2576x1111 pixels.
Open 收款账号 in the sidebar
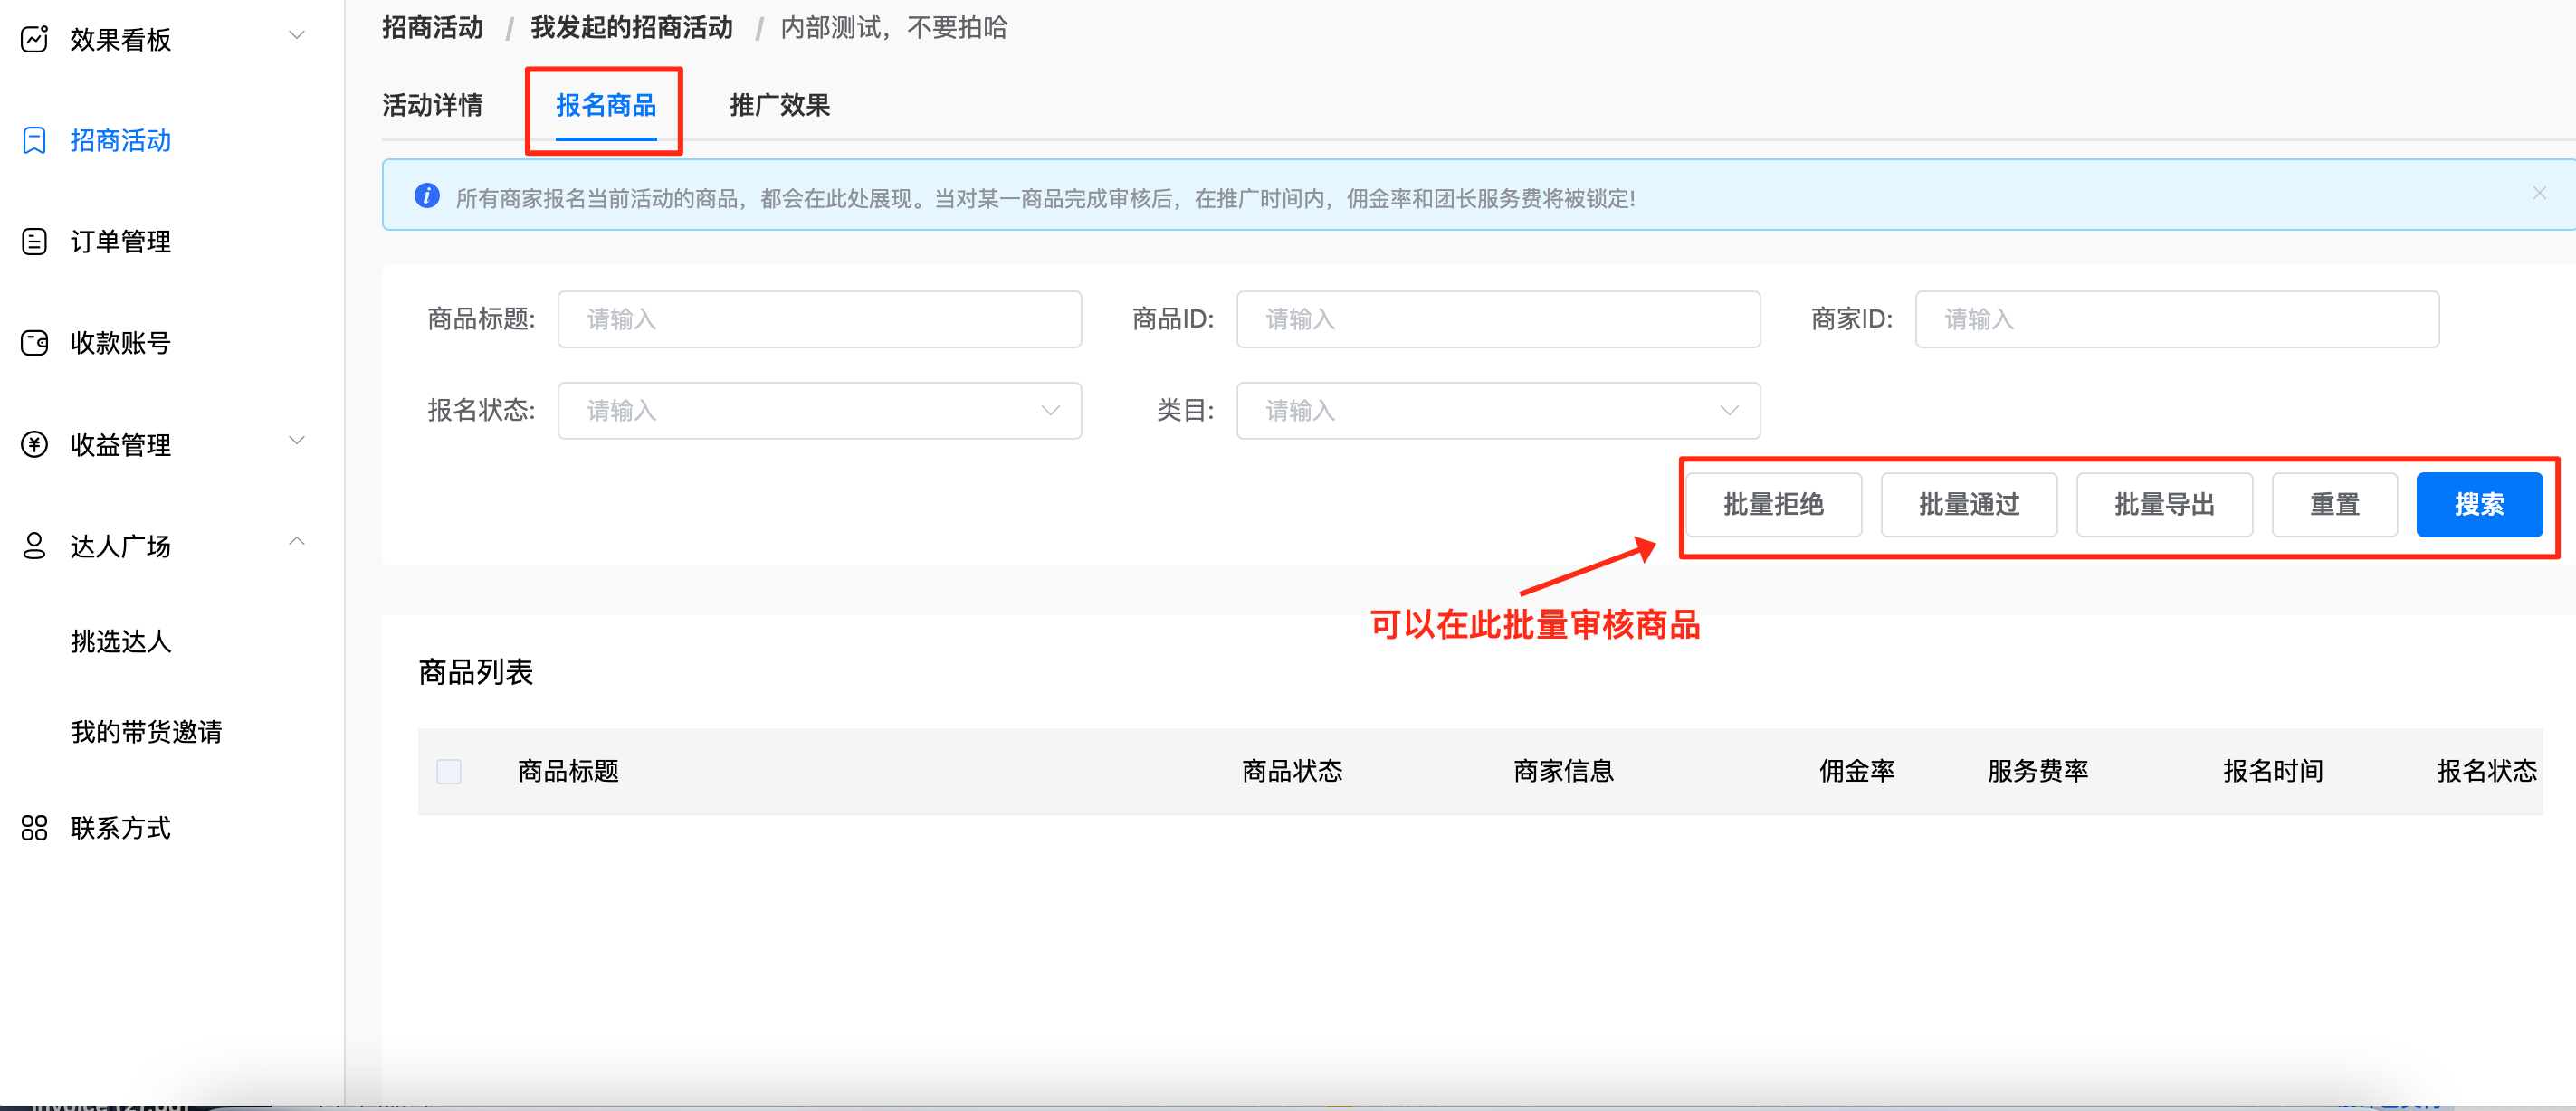tap(120, 343)
